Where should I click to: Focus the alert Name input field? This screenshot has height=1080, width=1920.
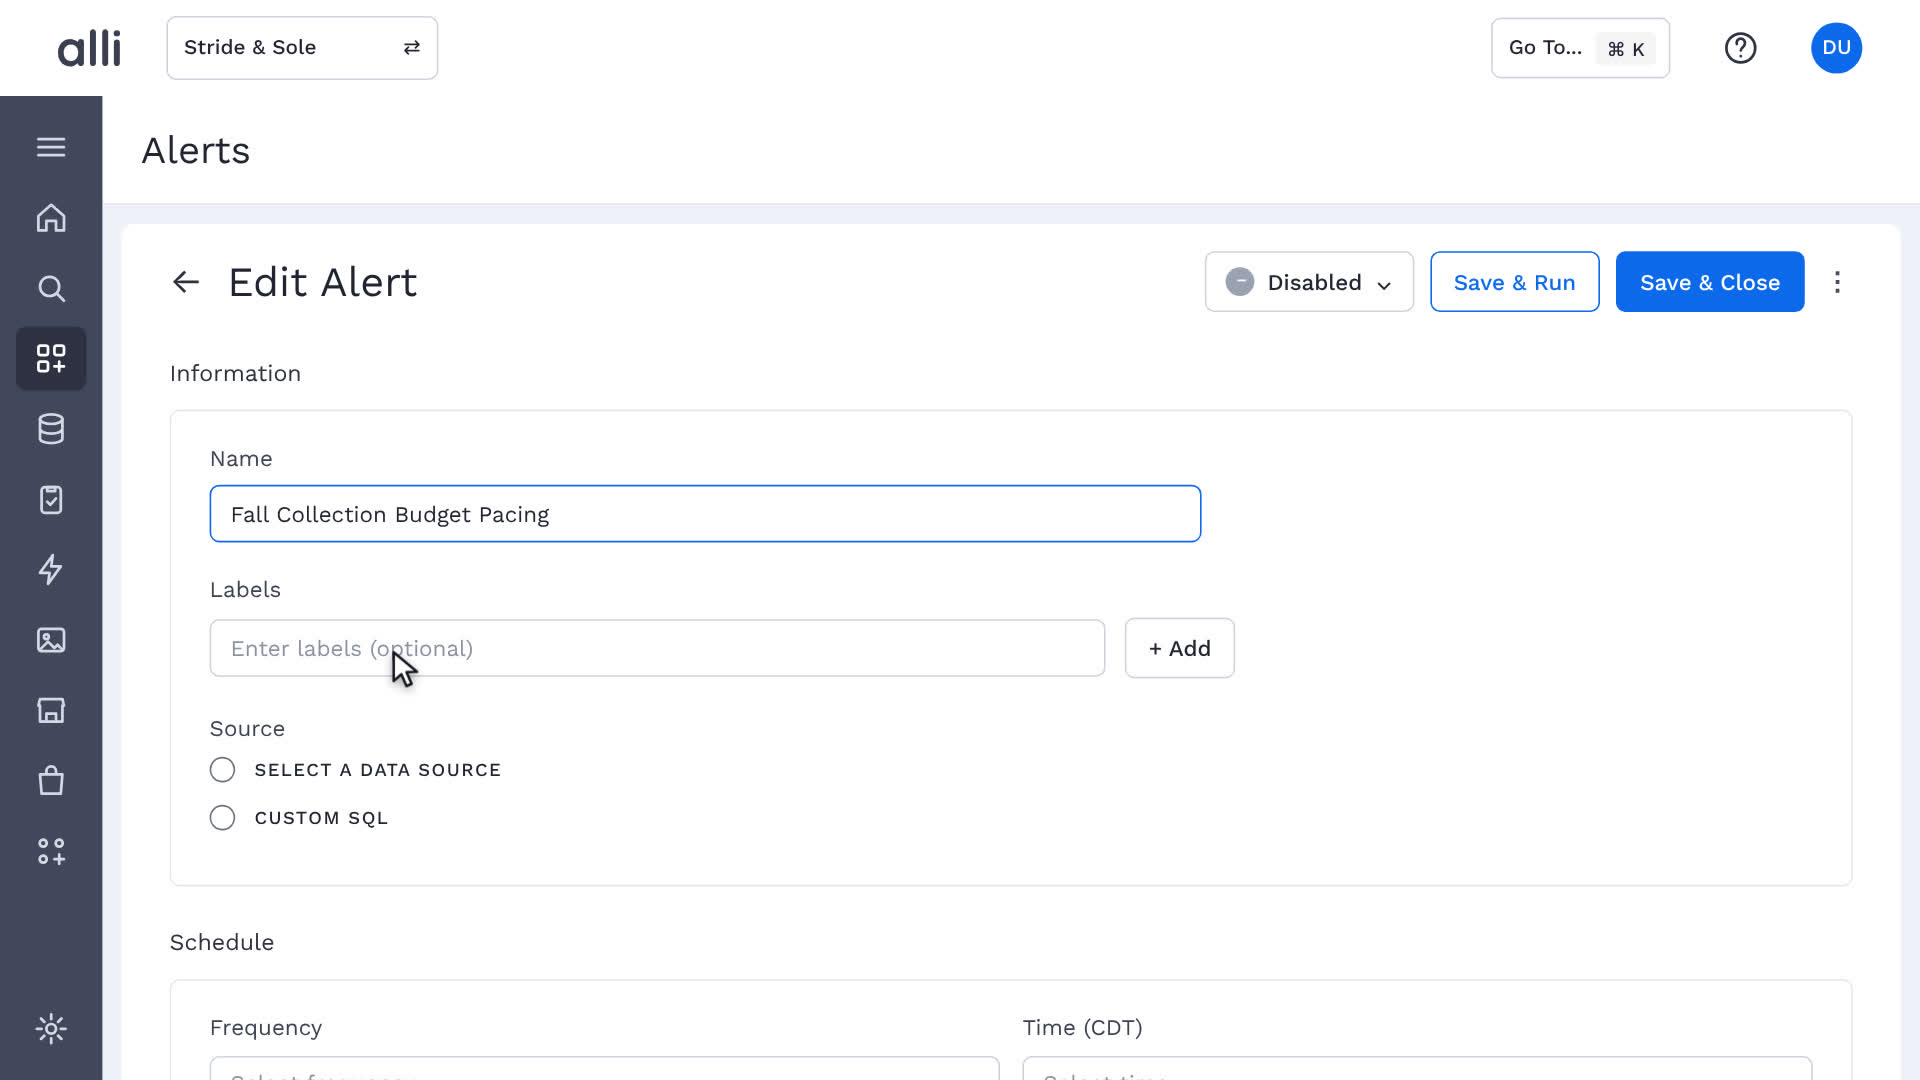[705, 514]
